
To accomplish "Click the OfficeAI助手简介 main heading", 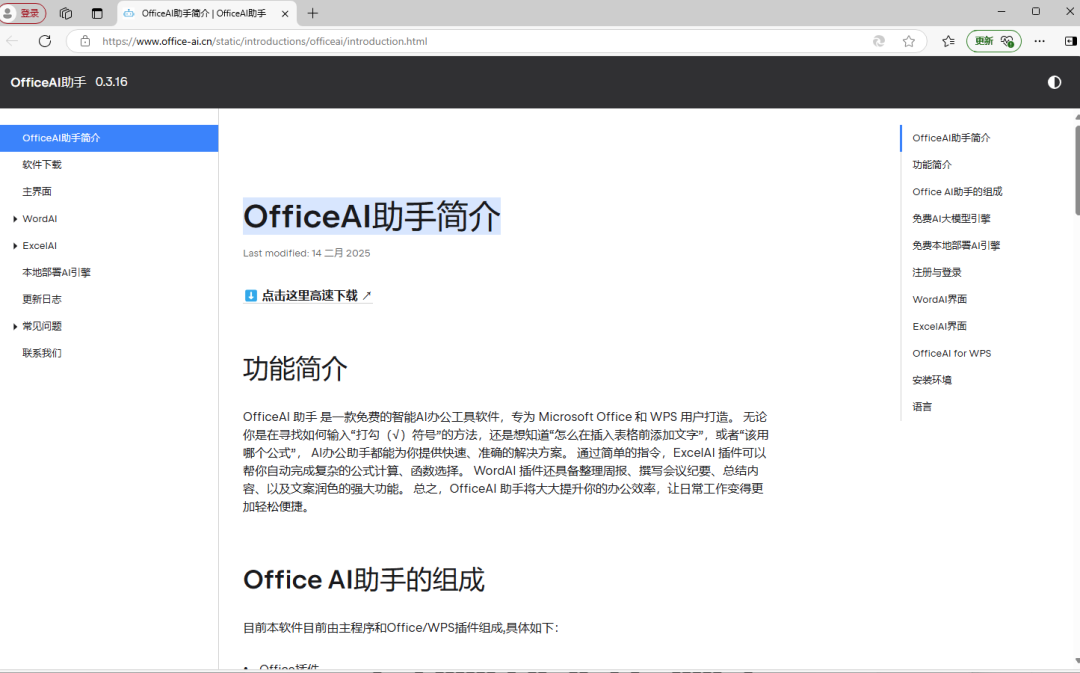I will tap(372, 216).
